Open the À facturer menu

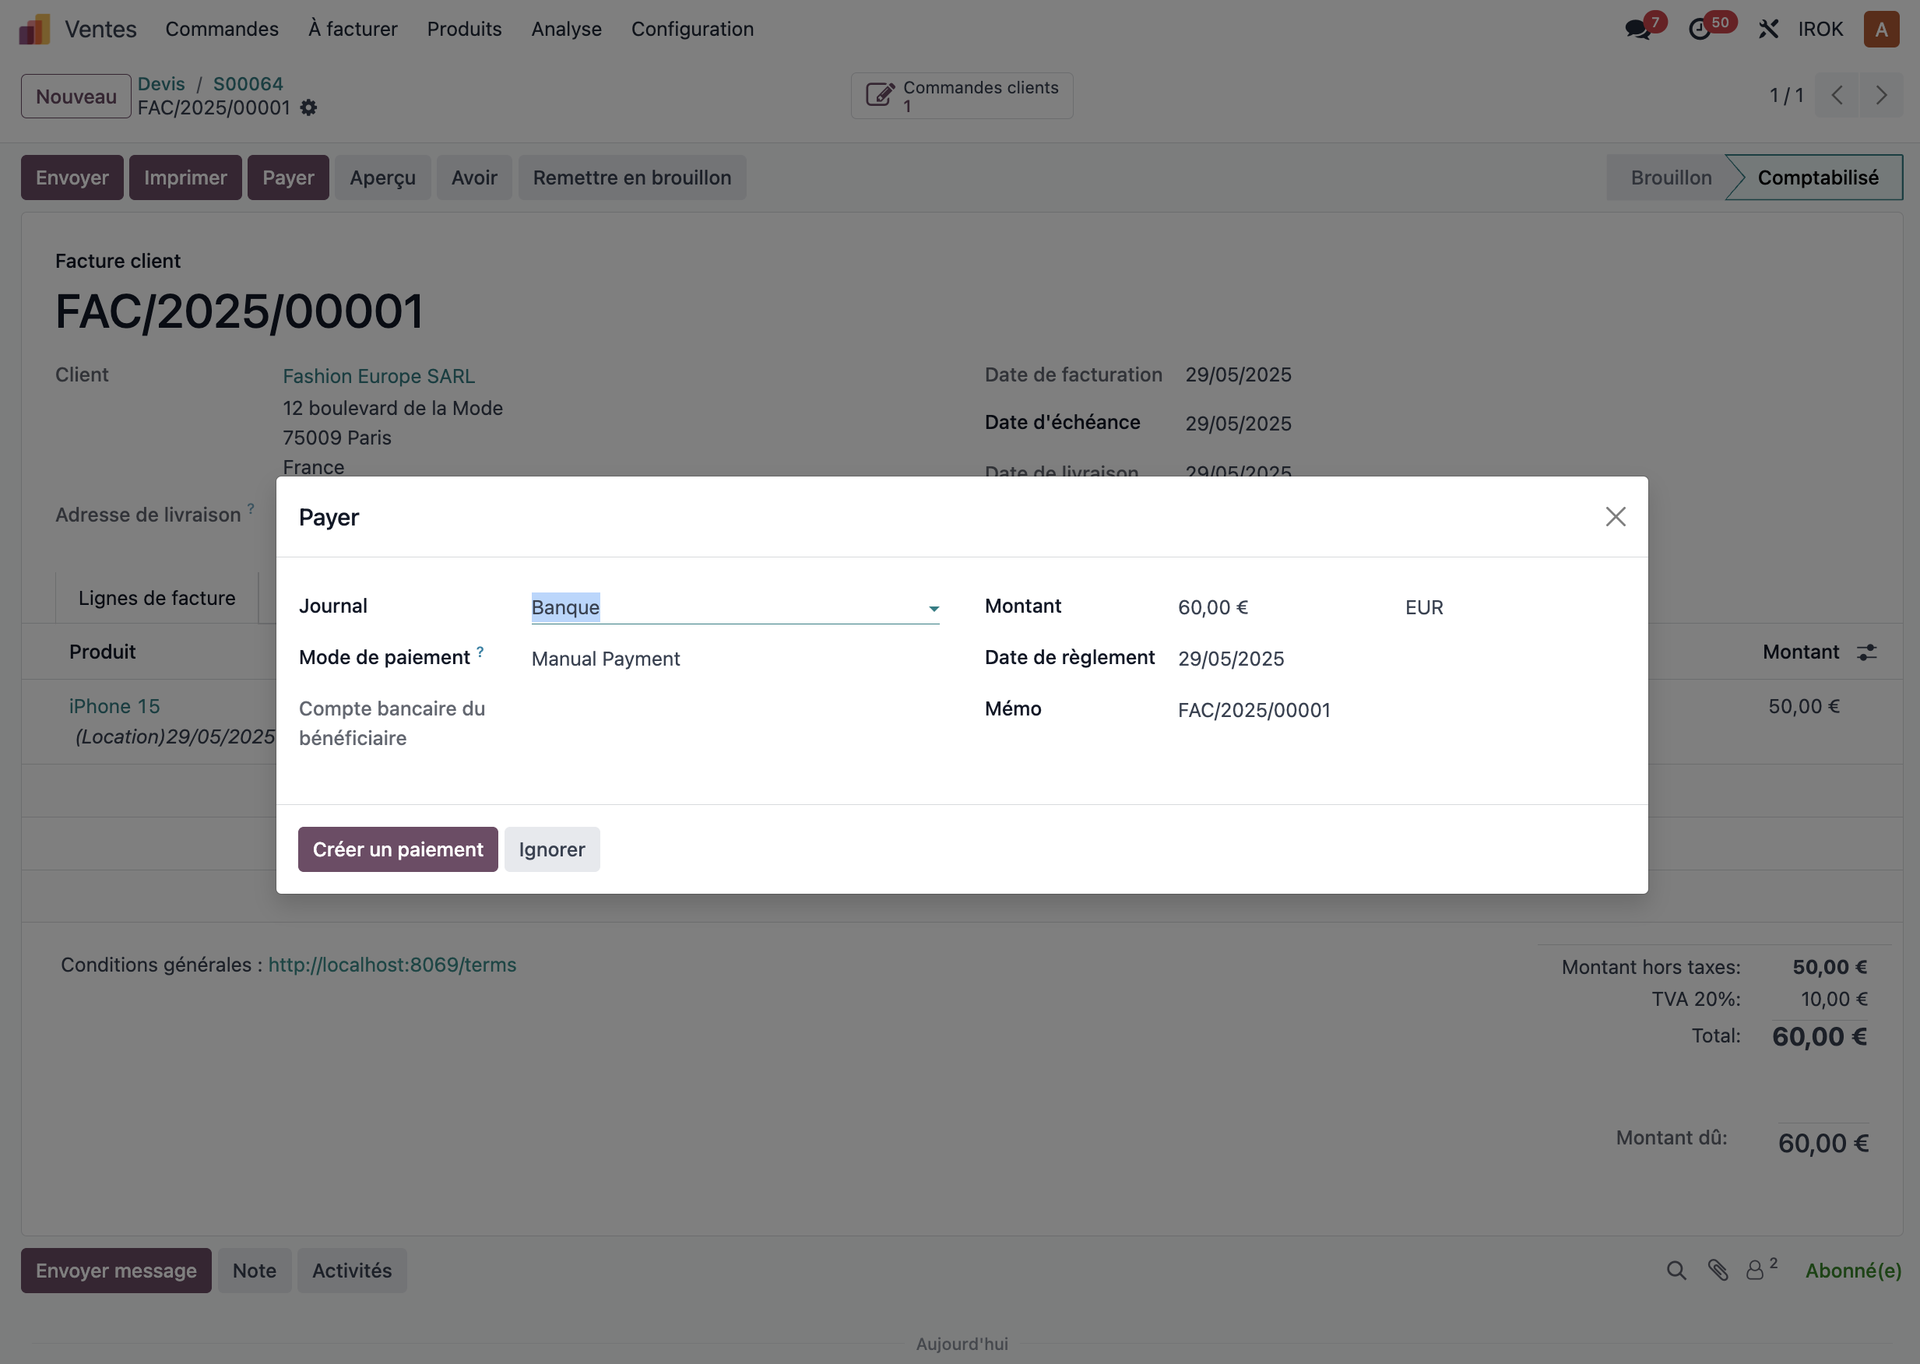[x=352, y=29]
